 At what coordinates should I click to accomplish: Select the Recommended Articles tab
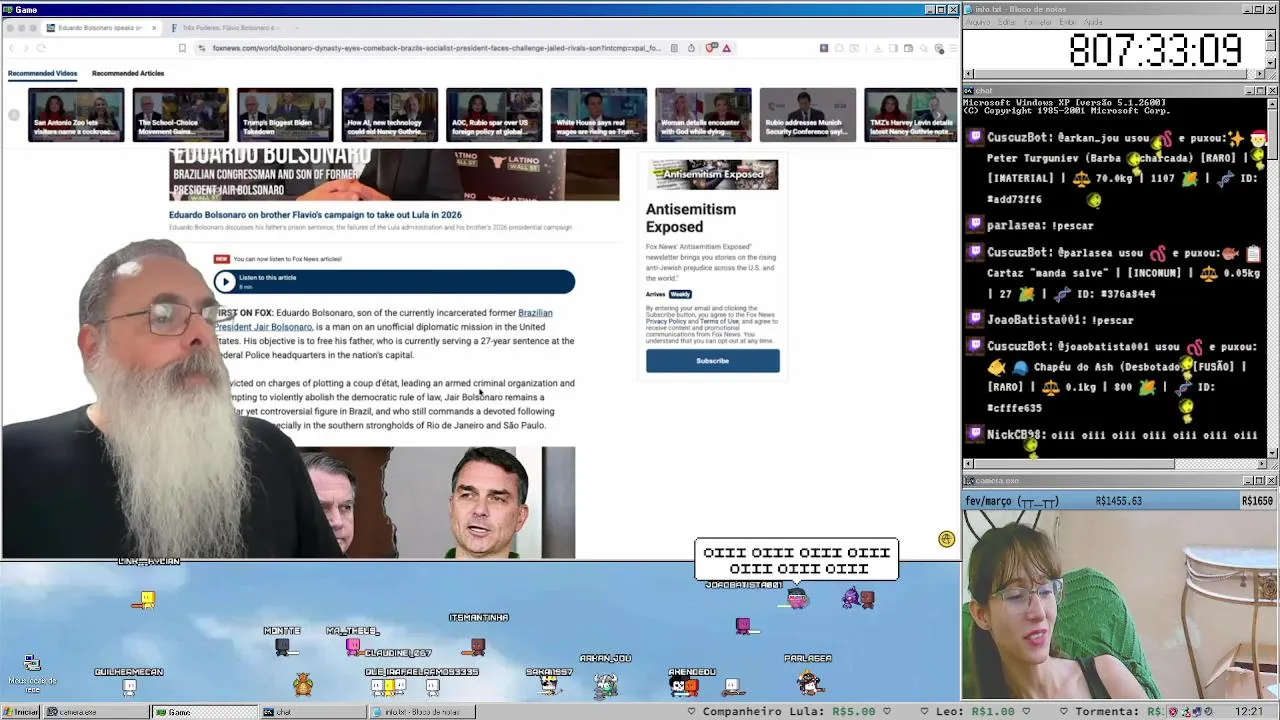[128, 73]
